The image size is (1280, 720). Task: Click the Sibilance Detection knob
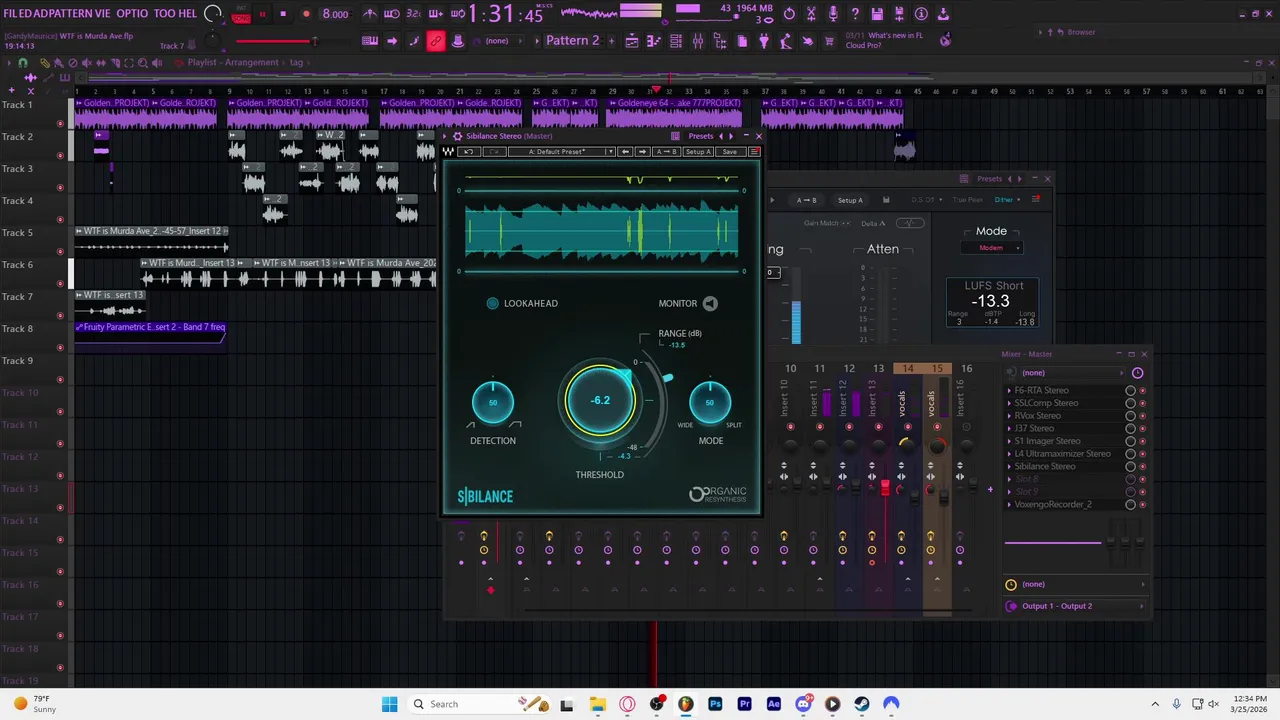[493, 402]
